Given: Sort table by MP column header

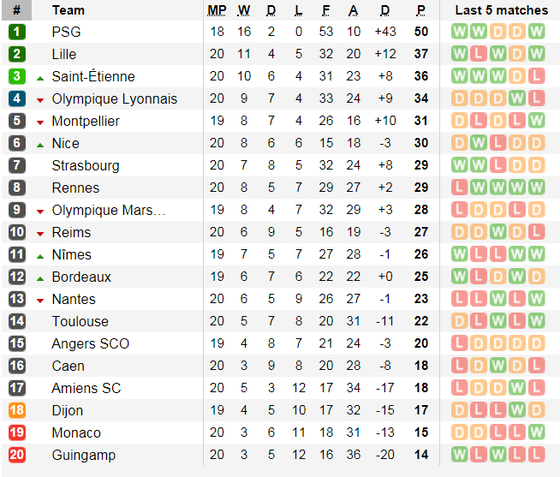Looking at the screenshot, I should click(217, 10).
